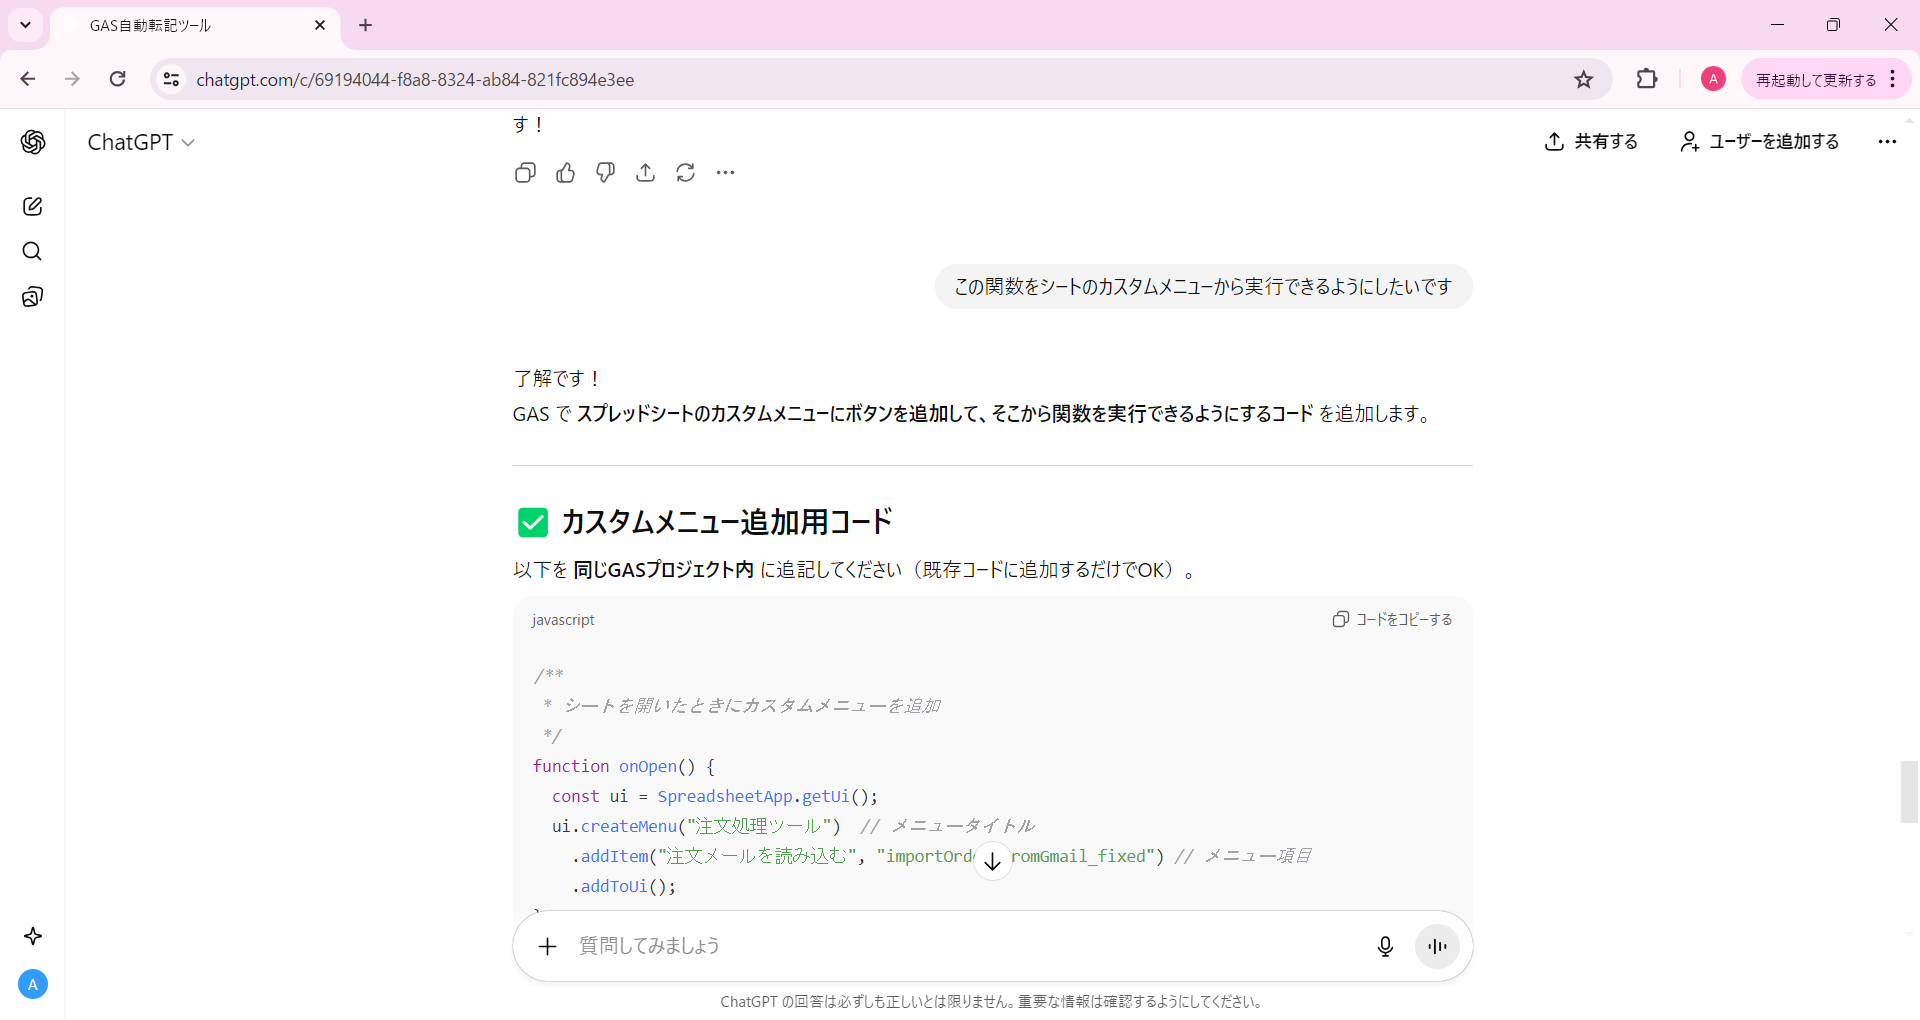
Task: Open the browser extensions menu
Action: (1647, 79)
